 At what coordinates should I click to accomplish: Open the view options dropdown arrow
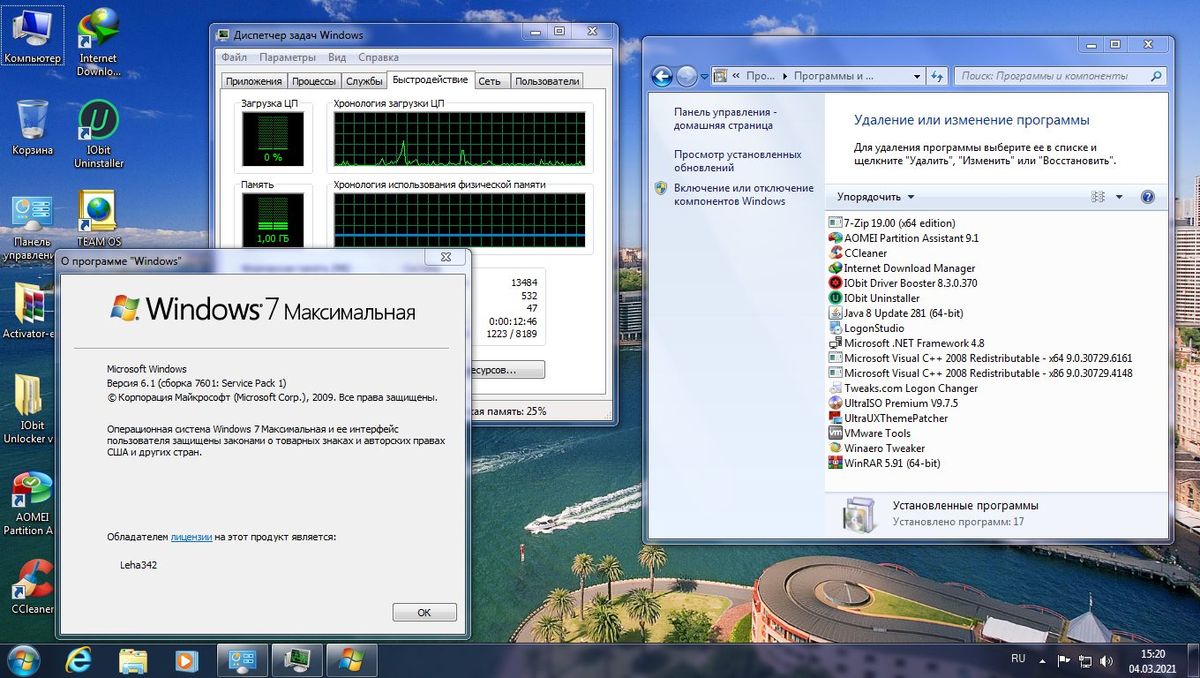pos(1119,197)
